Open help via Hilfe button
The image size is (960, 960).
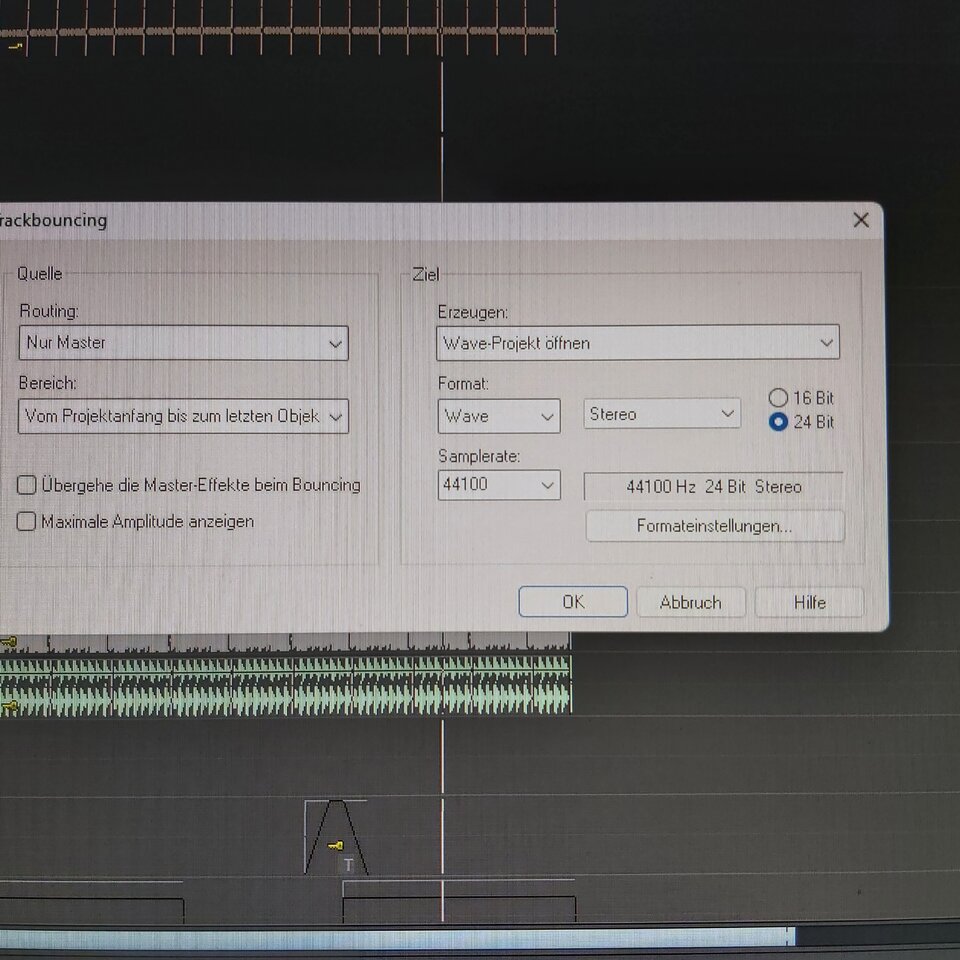(809, 602)
